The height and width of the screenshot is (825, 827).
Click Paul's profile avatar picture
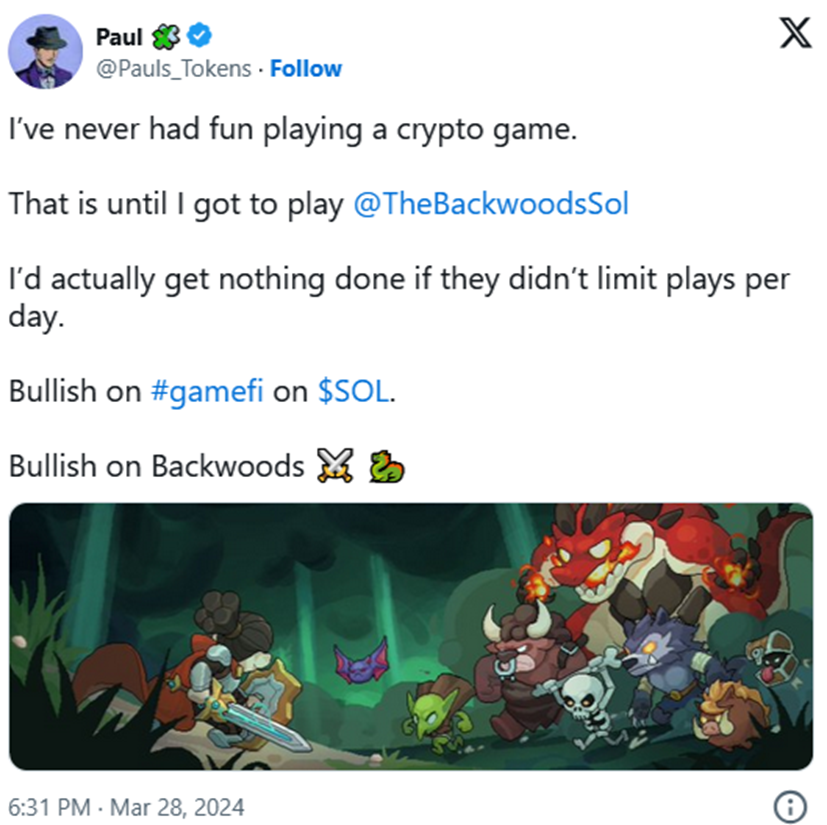[45, 51]
